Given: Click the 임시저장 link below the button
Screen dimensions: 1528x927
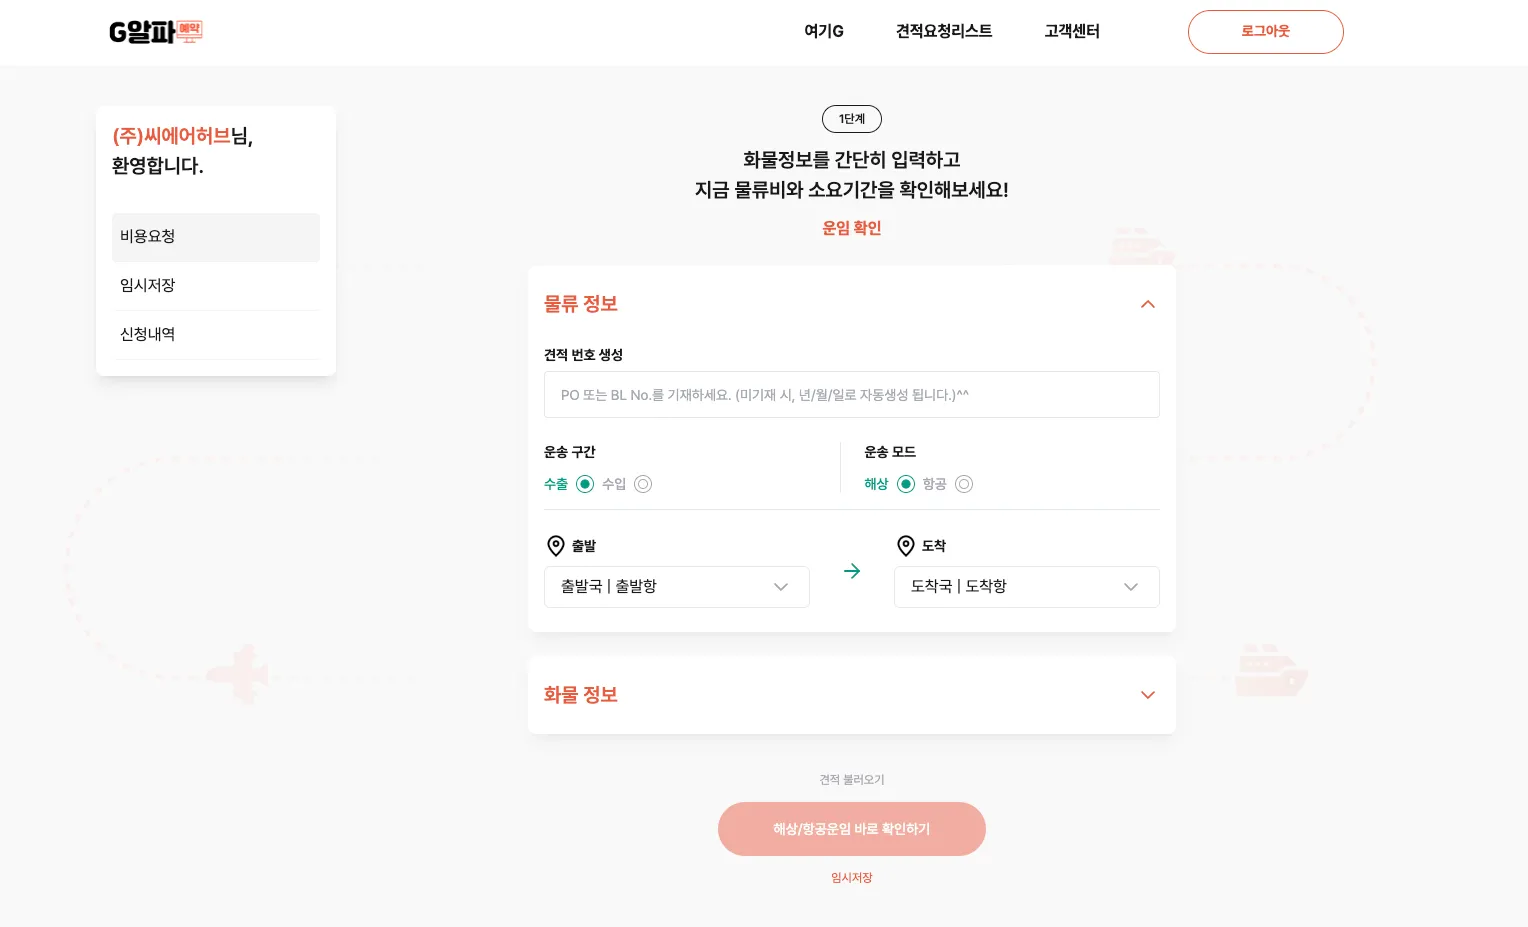Looking at the screenshot, I should coord(852,878).
